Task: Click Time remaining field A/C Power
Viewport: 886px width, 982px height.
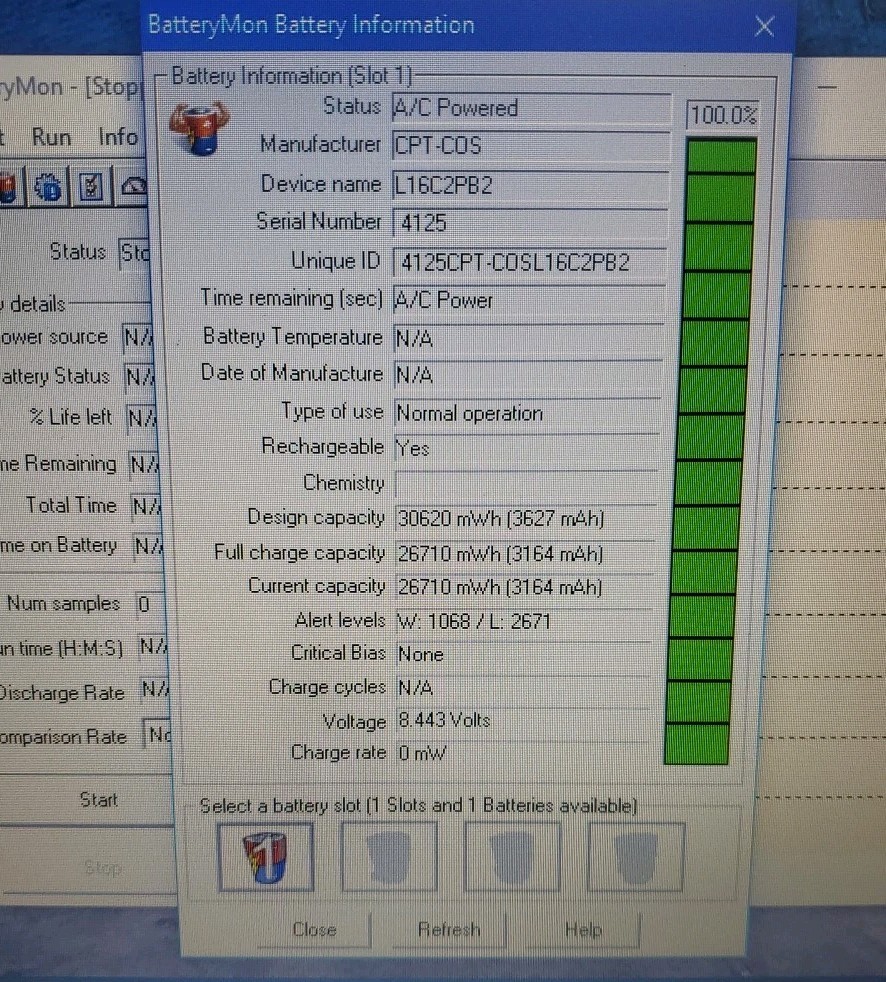Action: pyautogui.click(x=528, y=301)
